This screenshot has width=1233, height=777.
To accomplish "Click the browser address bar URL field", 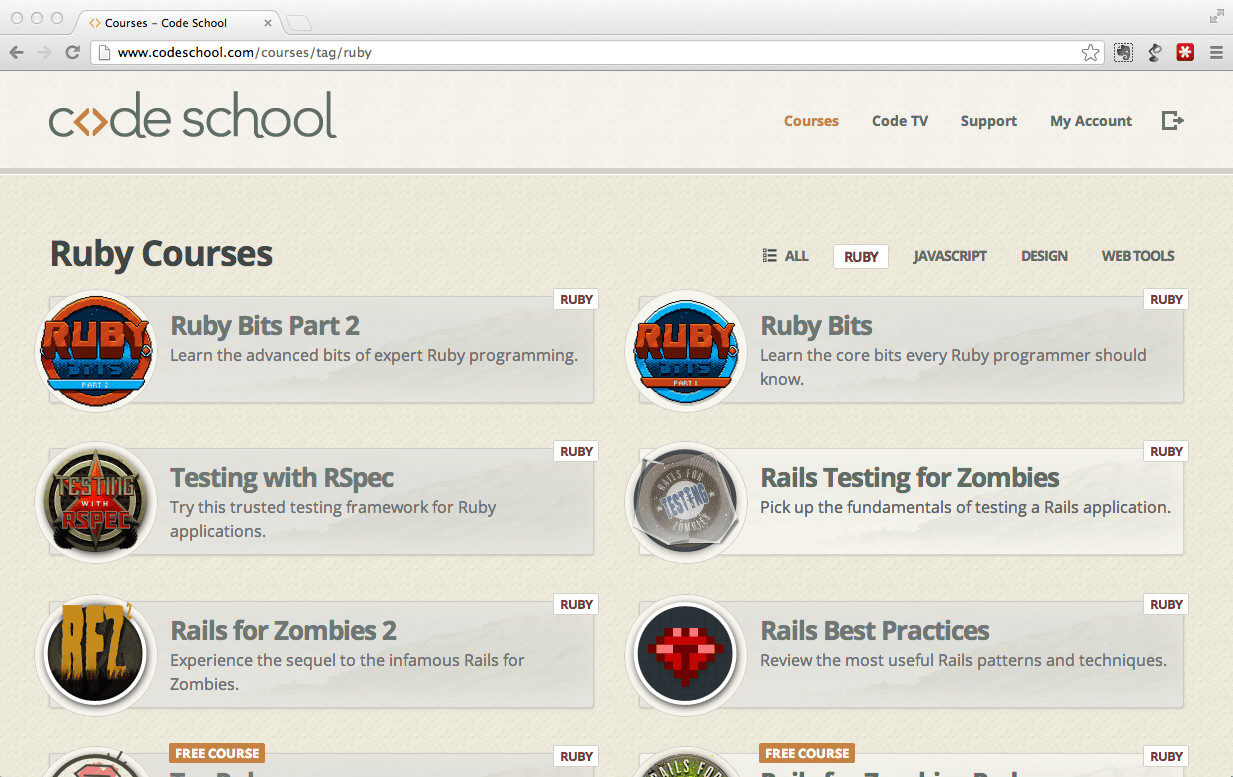I will click(x=590, y=53).
